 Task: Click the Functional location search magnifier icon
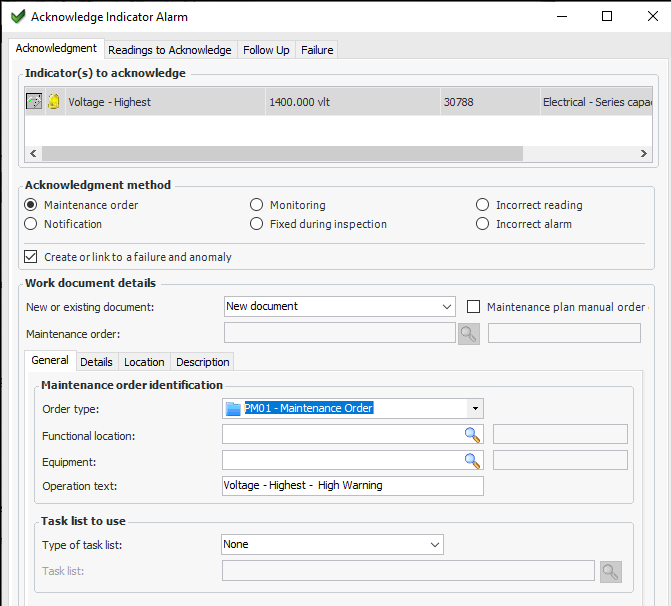tap(472, 434)
